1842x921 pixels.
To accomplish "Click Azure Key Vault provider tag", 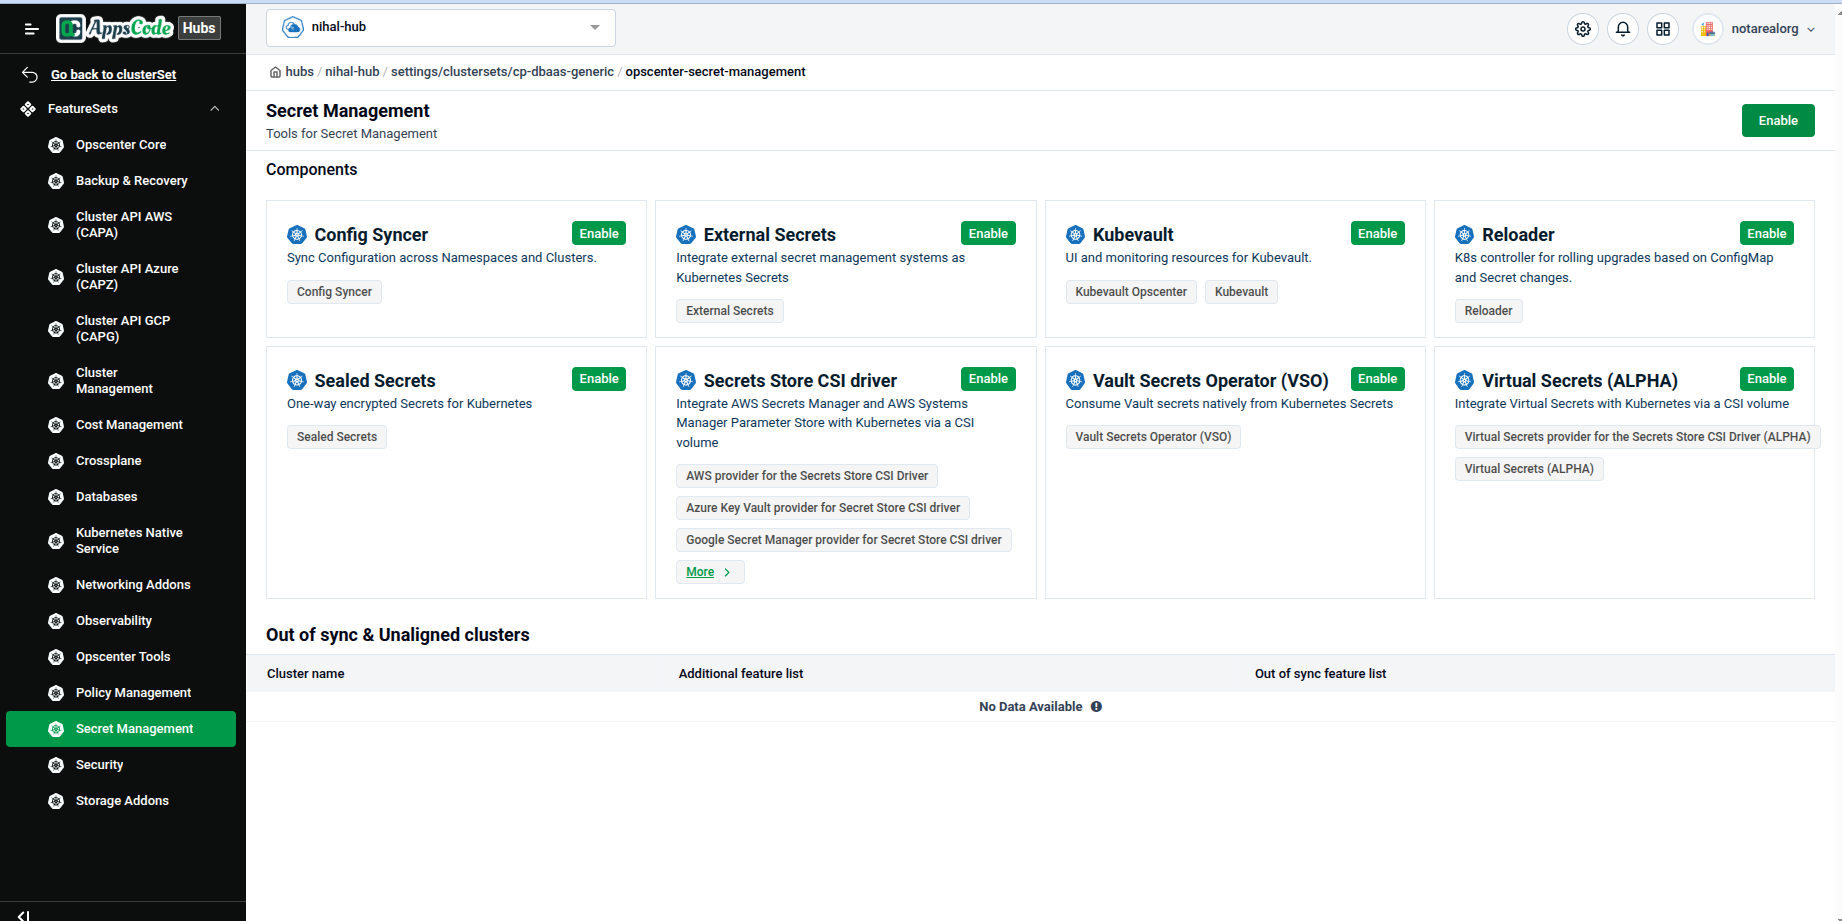I will click(823, 508).
